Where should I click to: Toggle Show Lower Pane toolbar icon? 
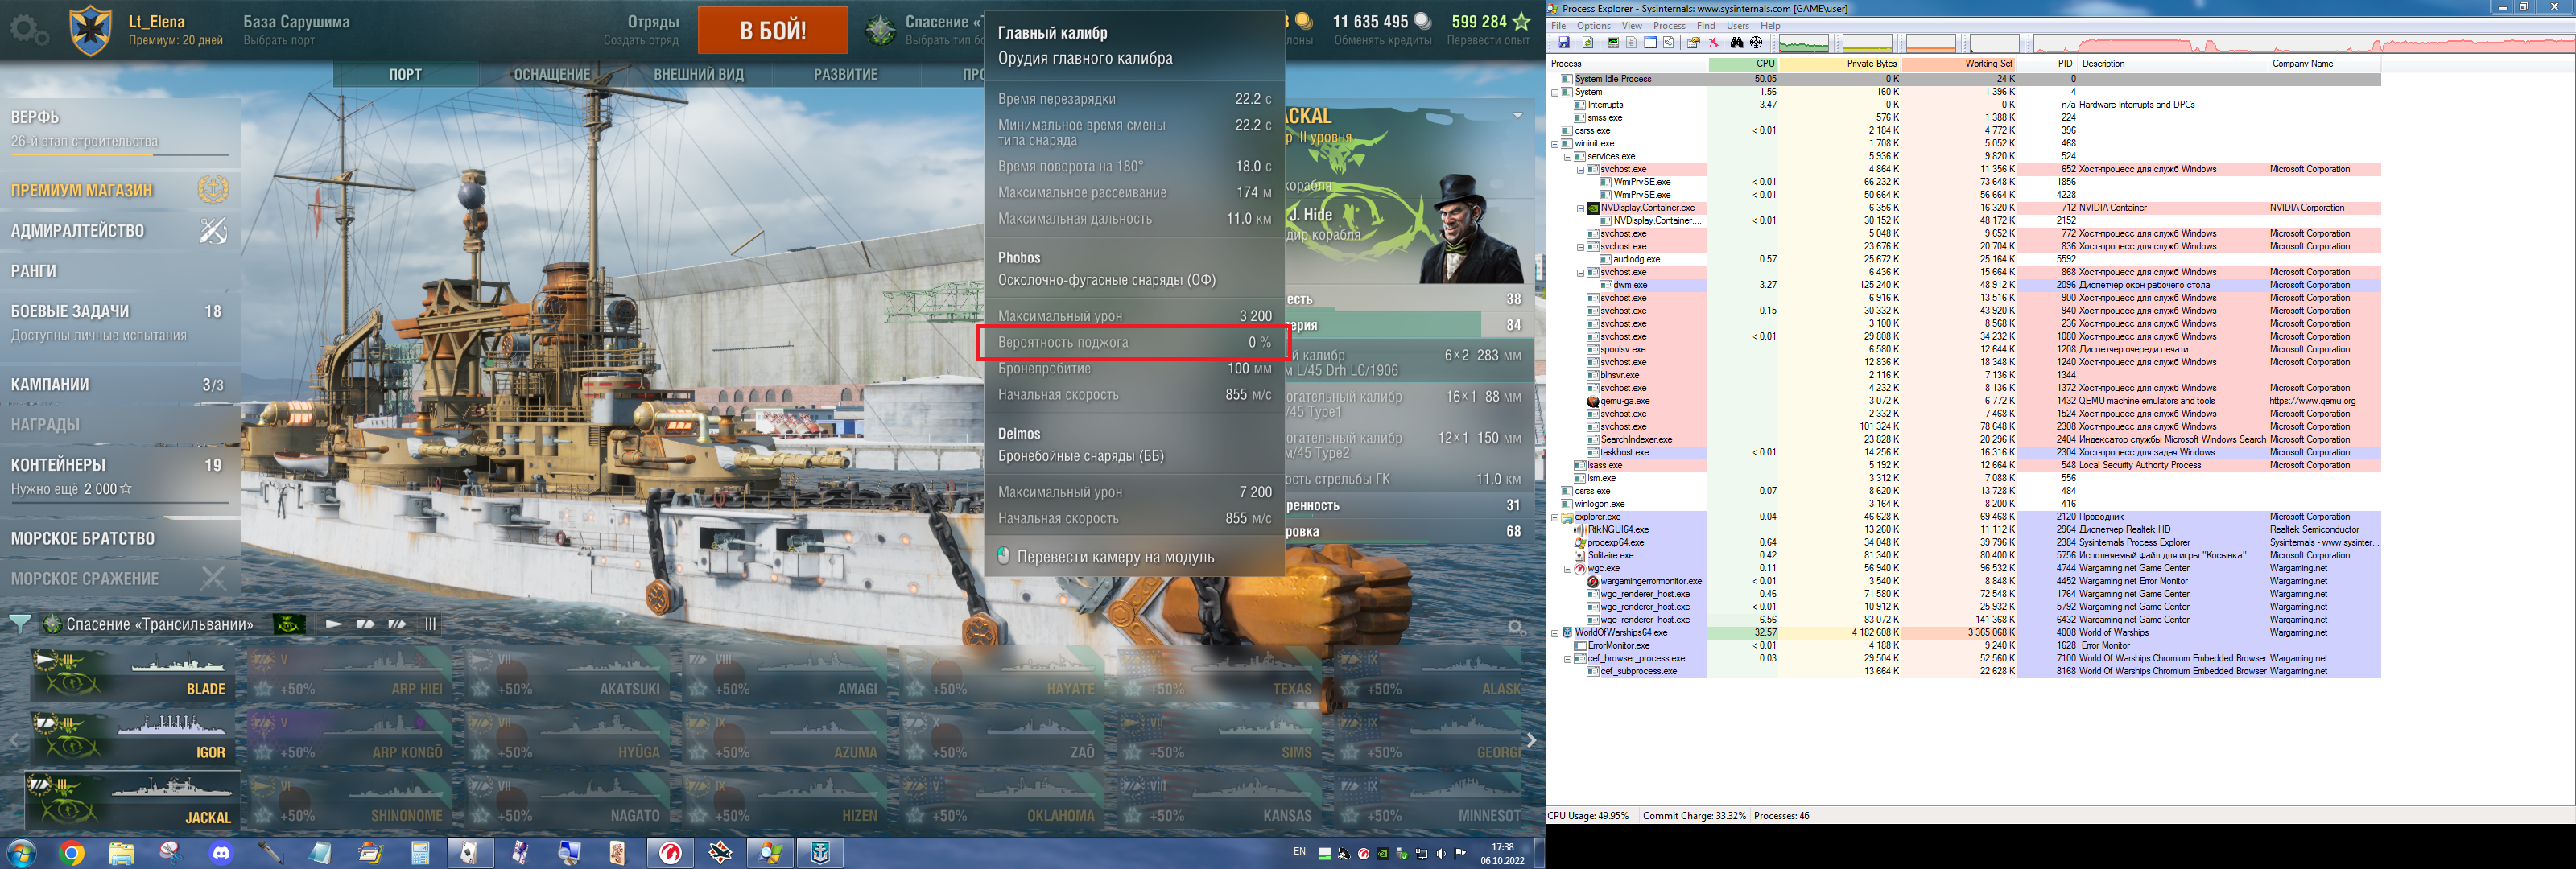(x=1650, y=43)
